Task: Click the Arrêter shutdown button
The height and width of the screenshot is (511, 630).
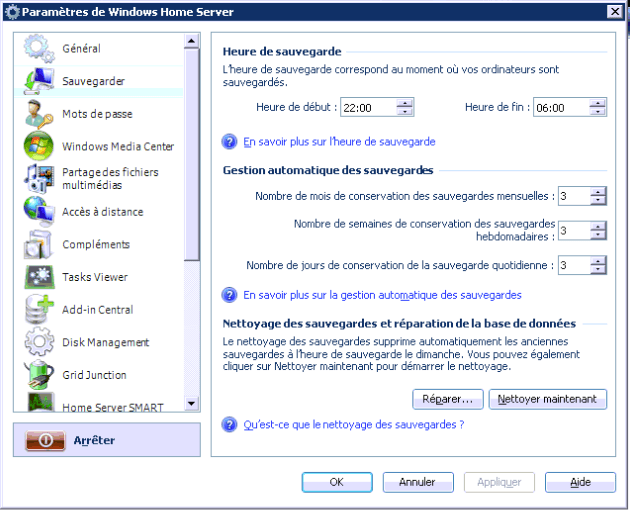Action: coord(107,440)
